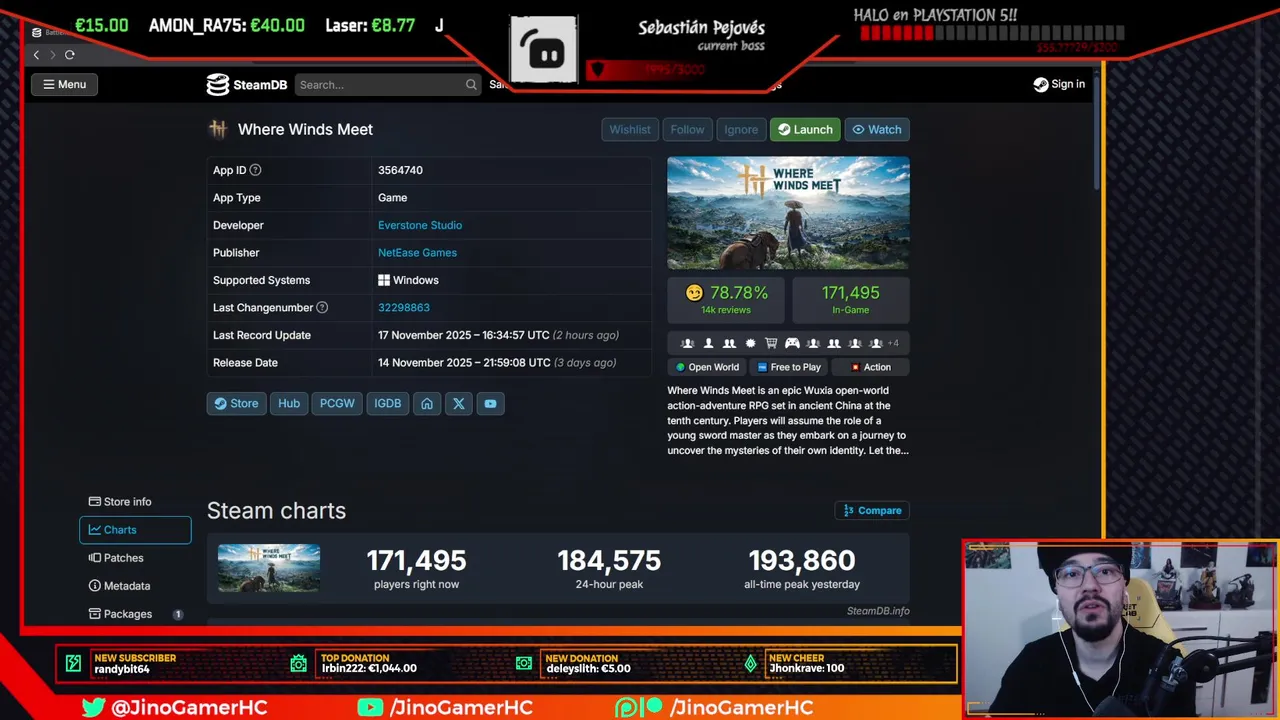Open changenumber 32298863 link
Screen dimensions: 1280x720
404,308
